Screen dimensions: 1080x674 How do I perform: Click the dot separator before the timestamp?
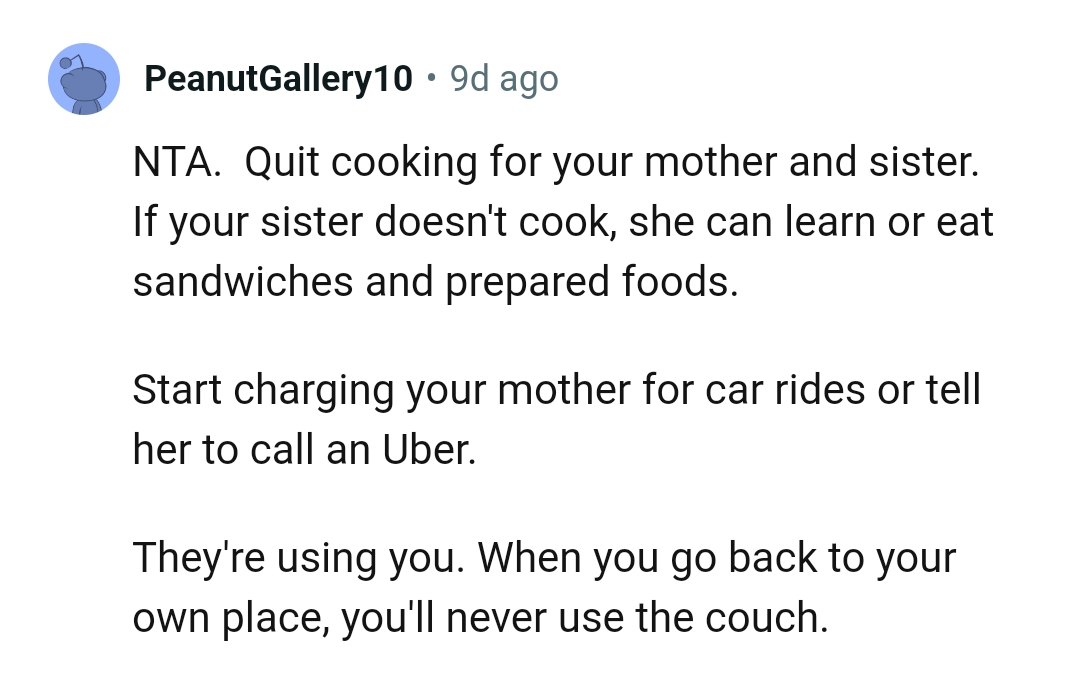click(431, 77)
